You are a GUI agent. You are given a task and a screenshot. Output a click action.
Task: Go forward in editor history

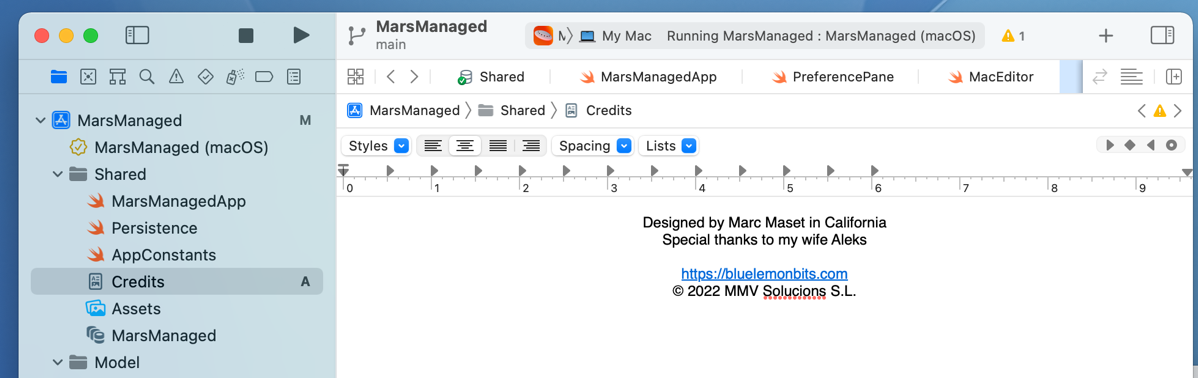pyautogui.click(x=414, y=76)
